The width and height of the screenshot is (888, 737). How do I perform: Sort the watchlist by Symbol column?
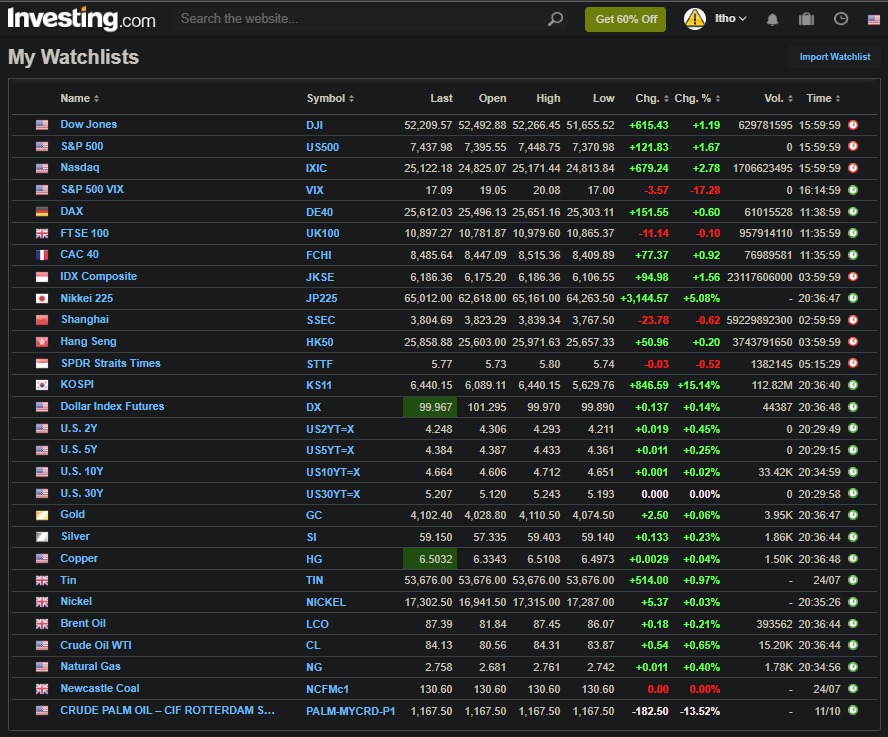coord(330,98)
